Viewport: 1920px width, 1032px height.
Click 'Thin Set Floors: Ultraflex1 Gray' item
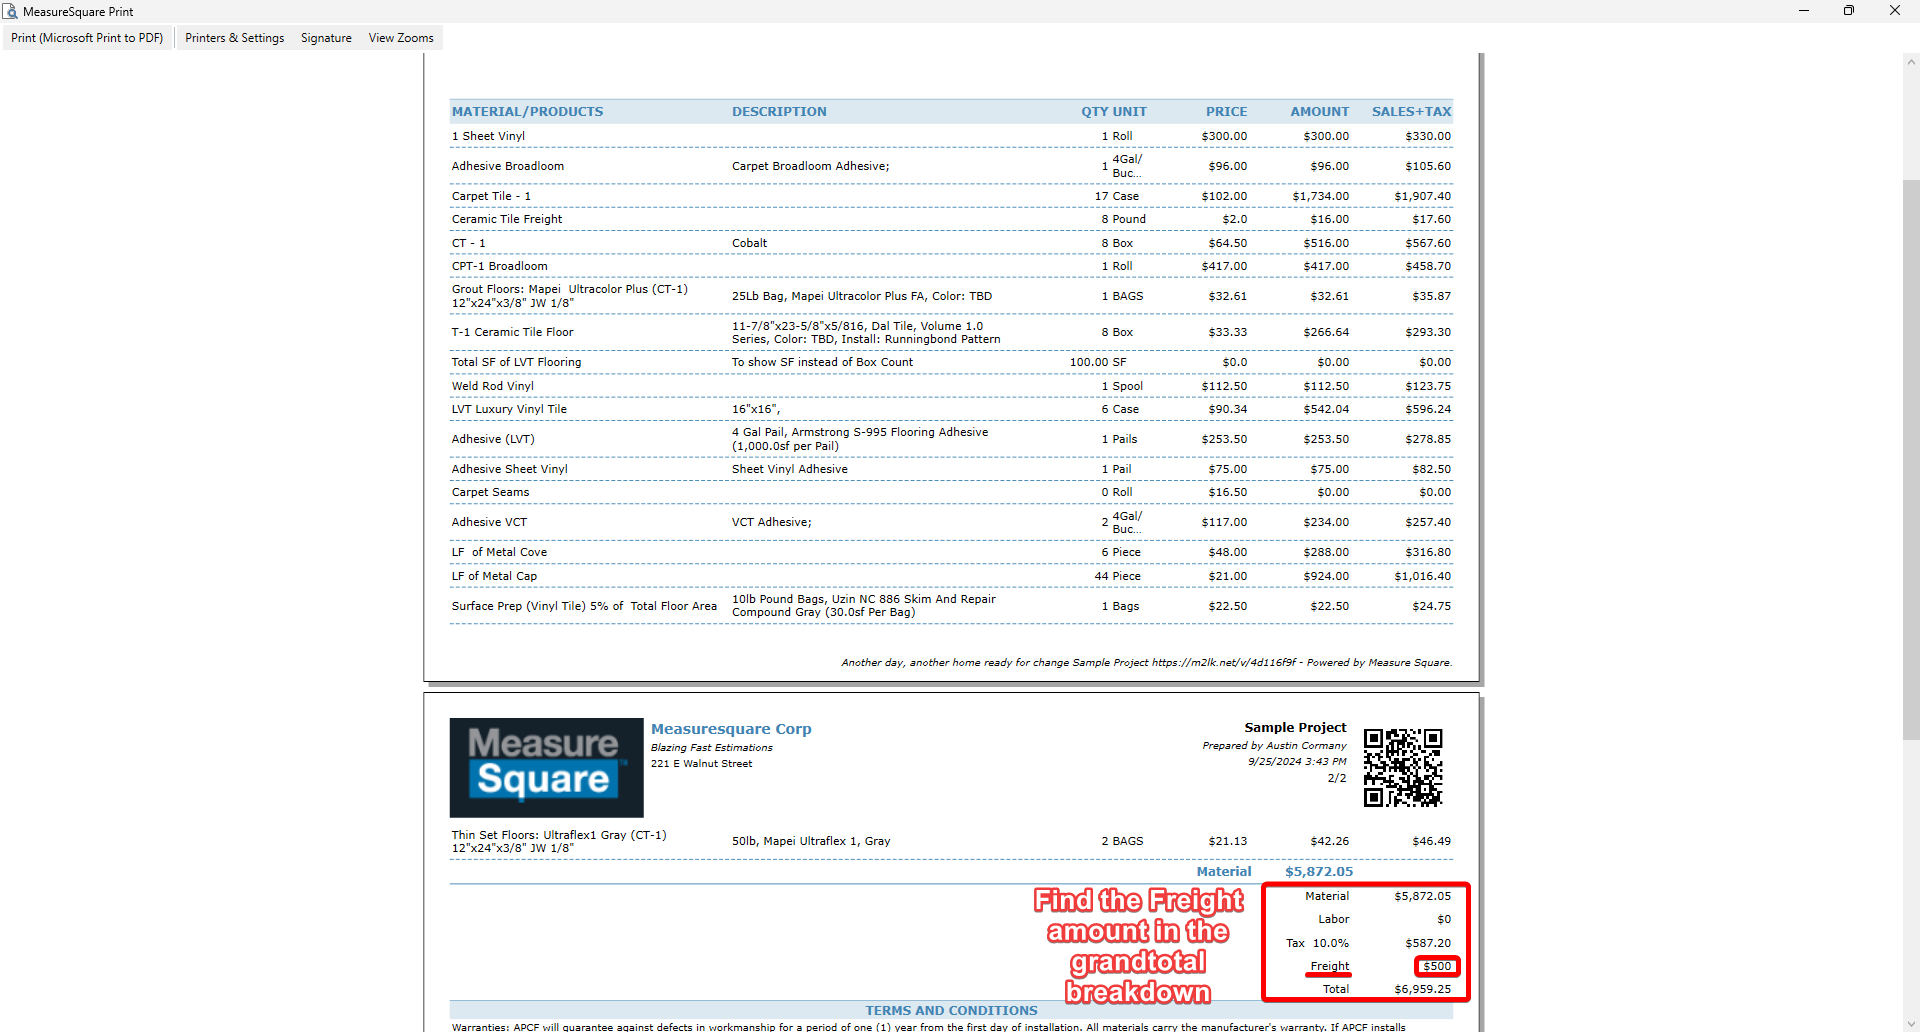[559, 841]
